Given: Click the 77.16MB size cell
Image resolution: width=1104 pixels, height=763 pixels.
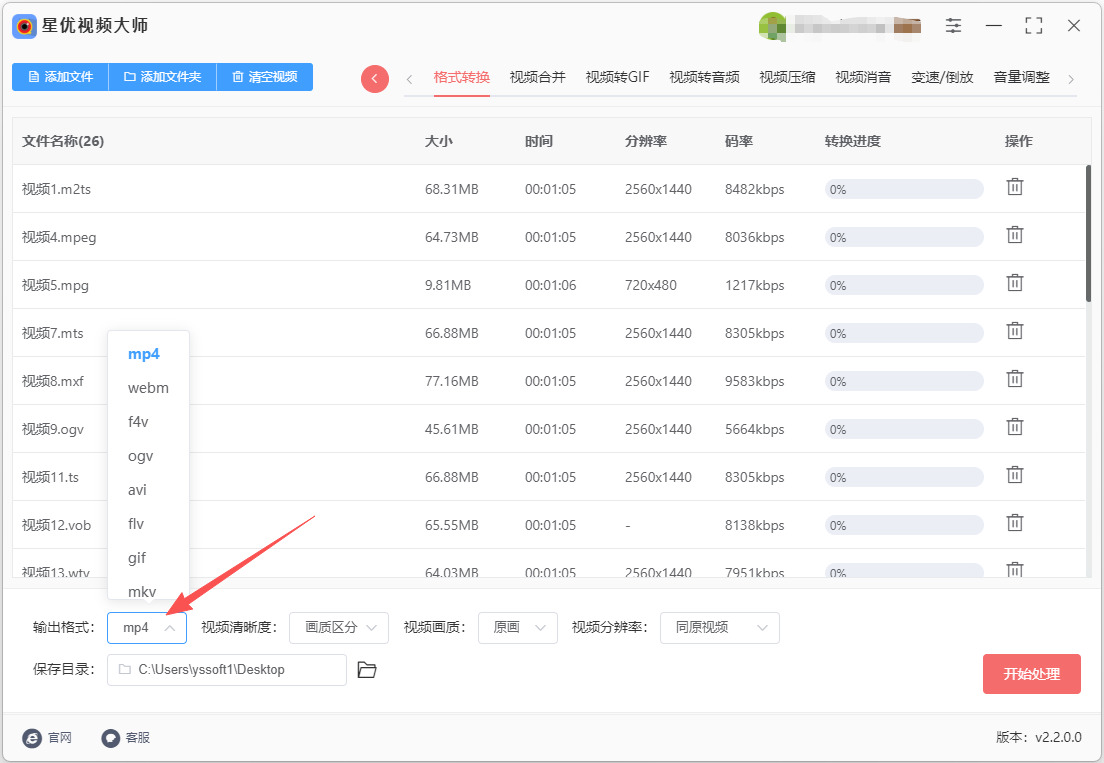Looking at the screenshot, I should (x=451, y=381).
